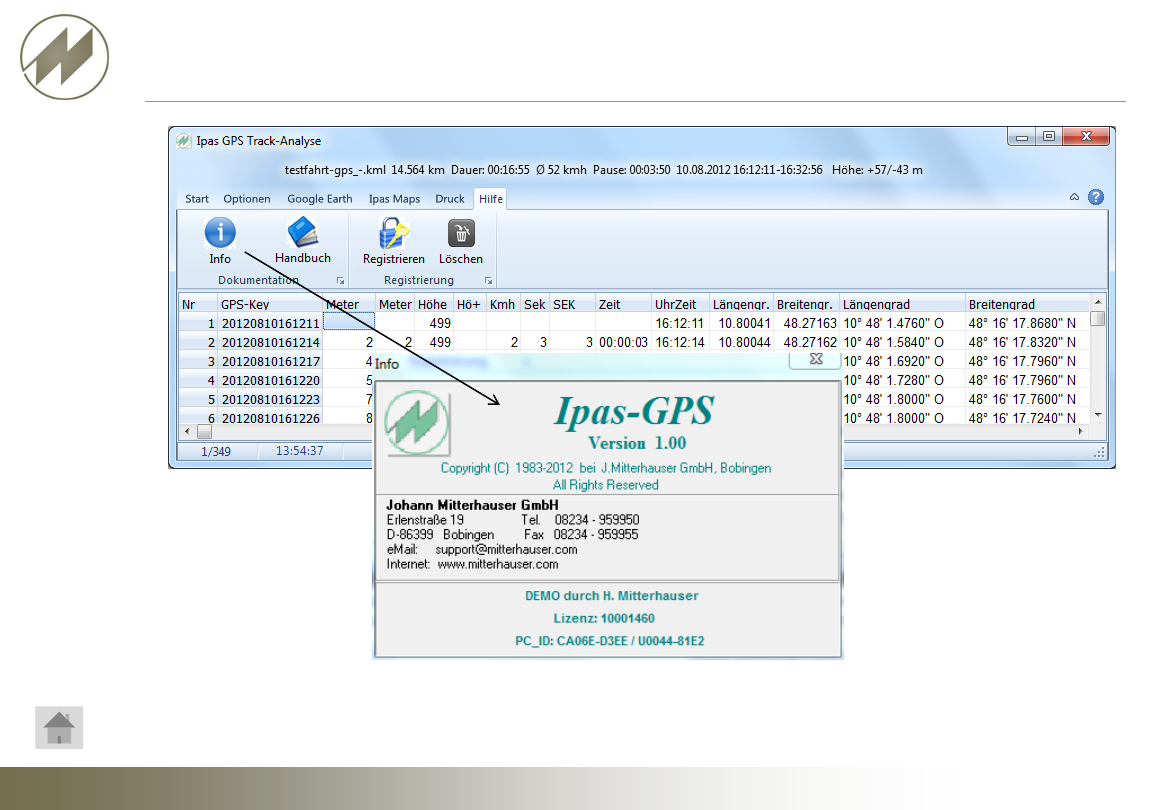Image resolution: width=1170 pixels, height=810 pixels.
Task: Select GPS-Key cell 20120810161223
Action: tap(270, 399)
